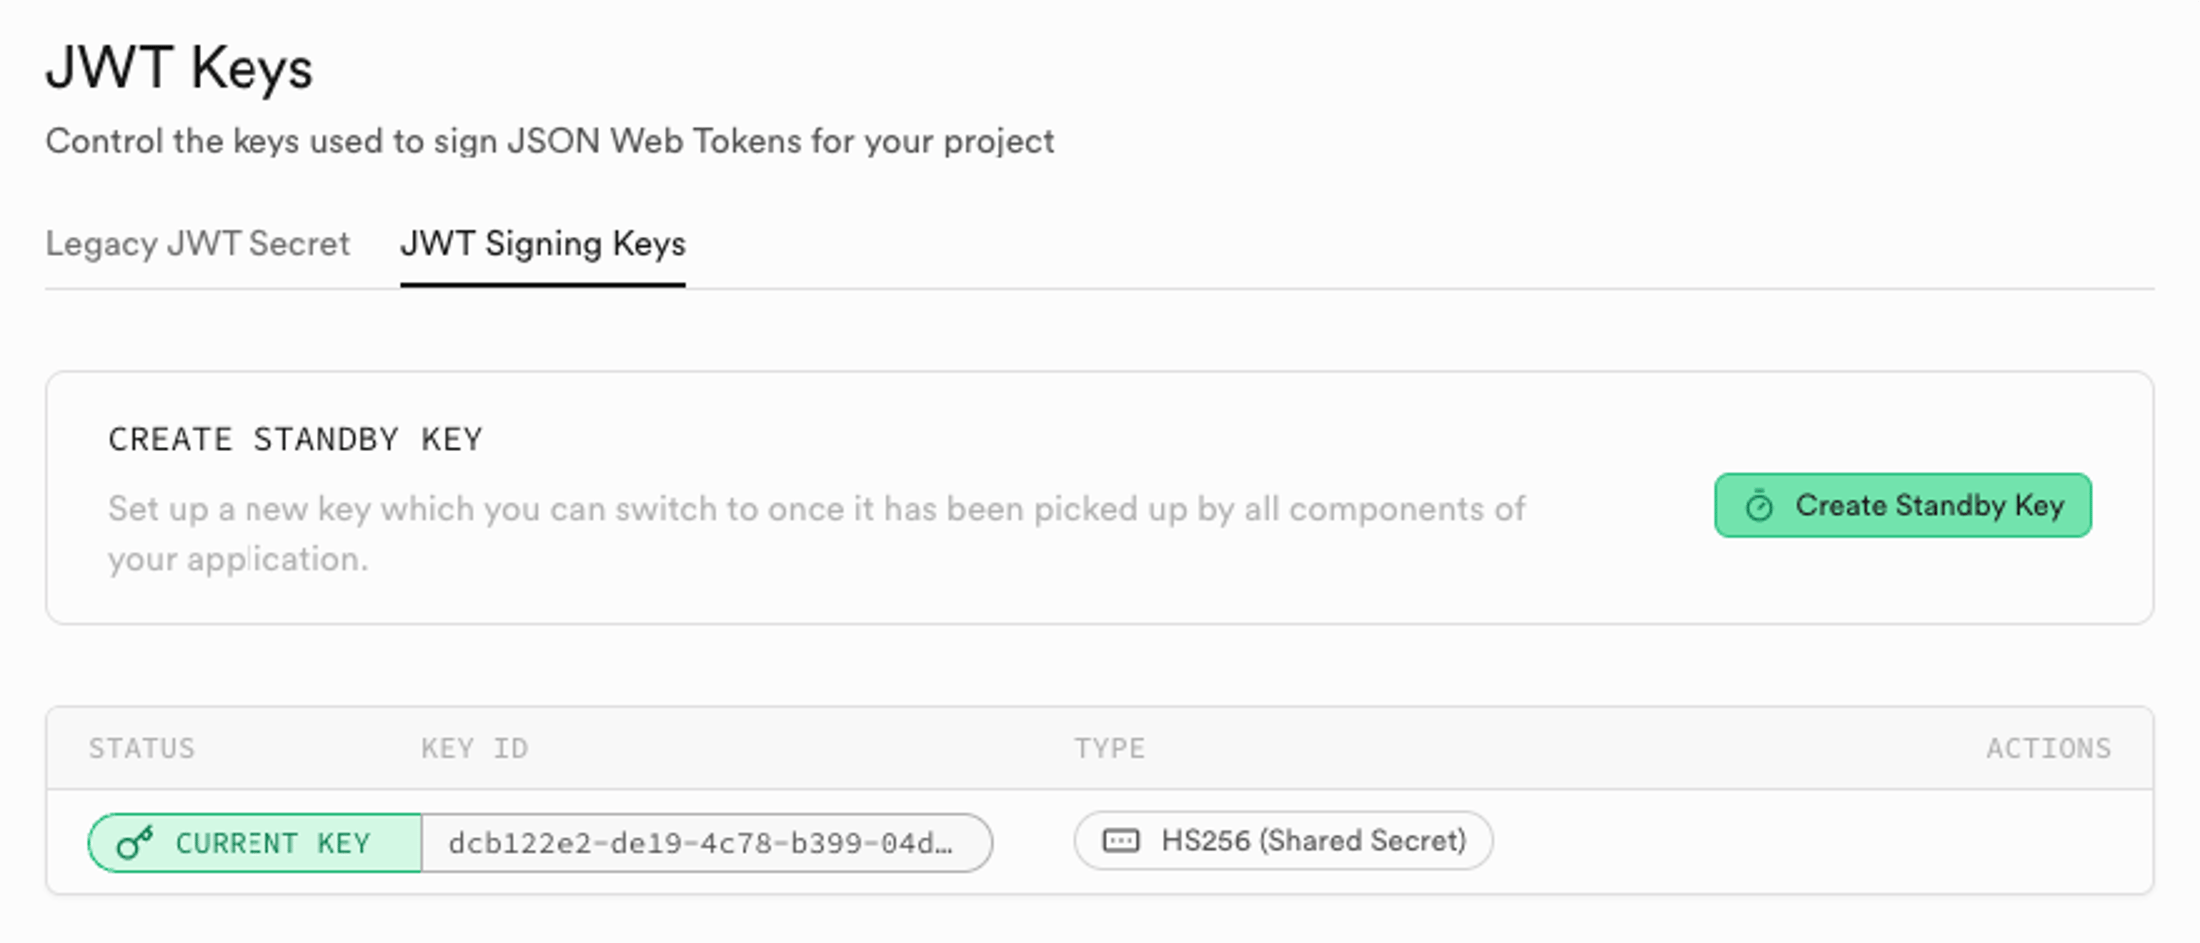Screen dimensions: 2200x943
Task: Click the standby key description text
Action: point(815,532)
